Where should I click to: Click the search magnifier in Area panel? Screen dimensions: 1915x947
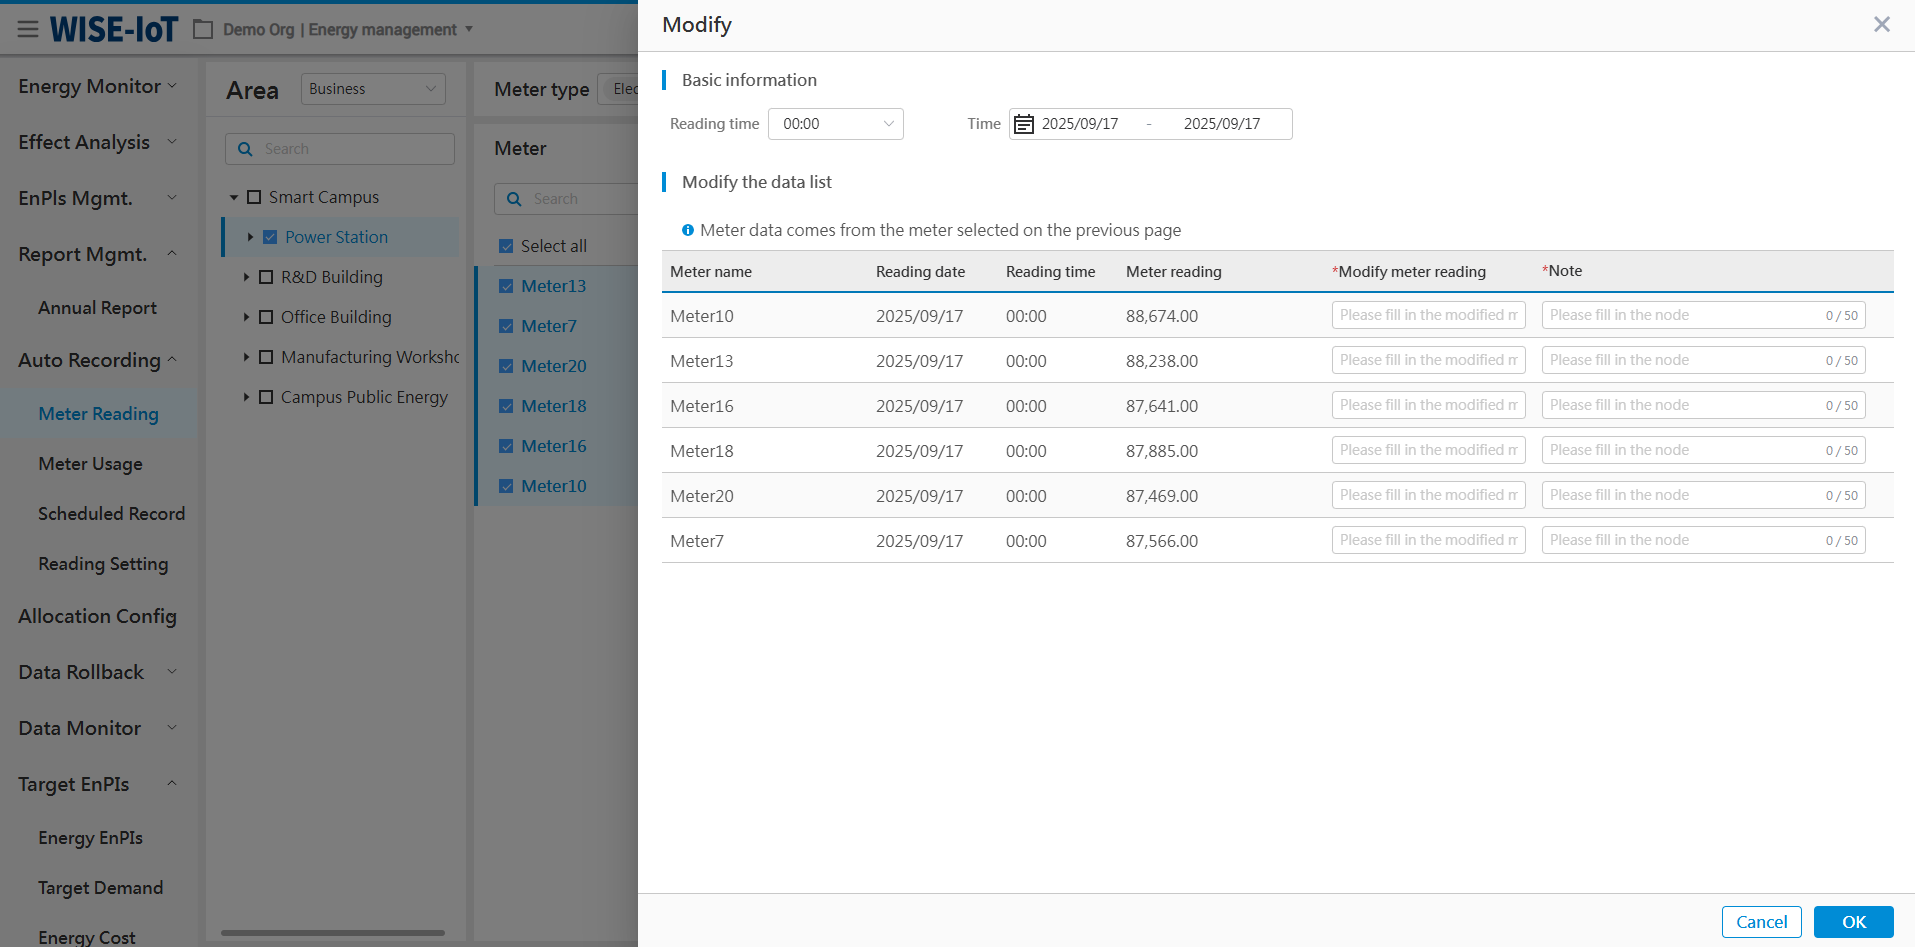tap(245, 149)
